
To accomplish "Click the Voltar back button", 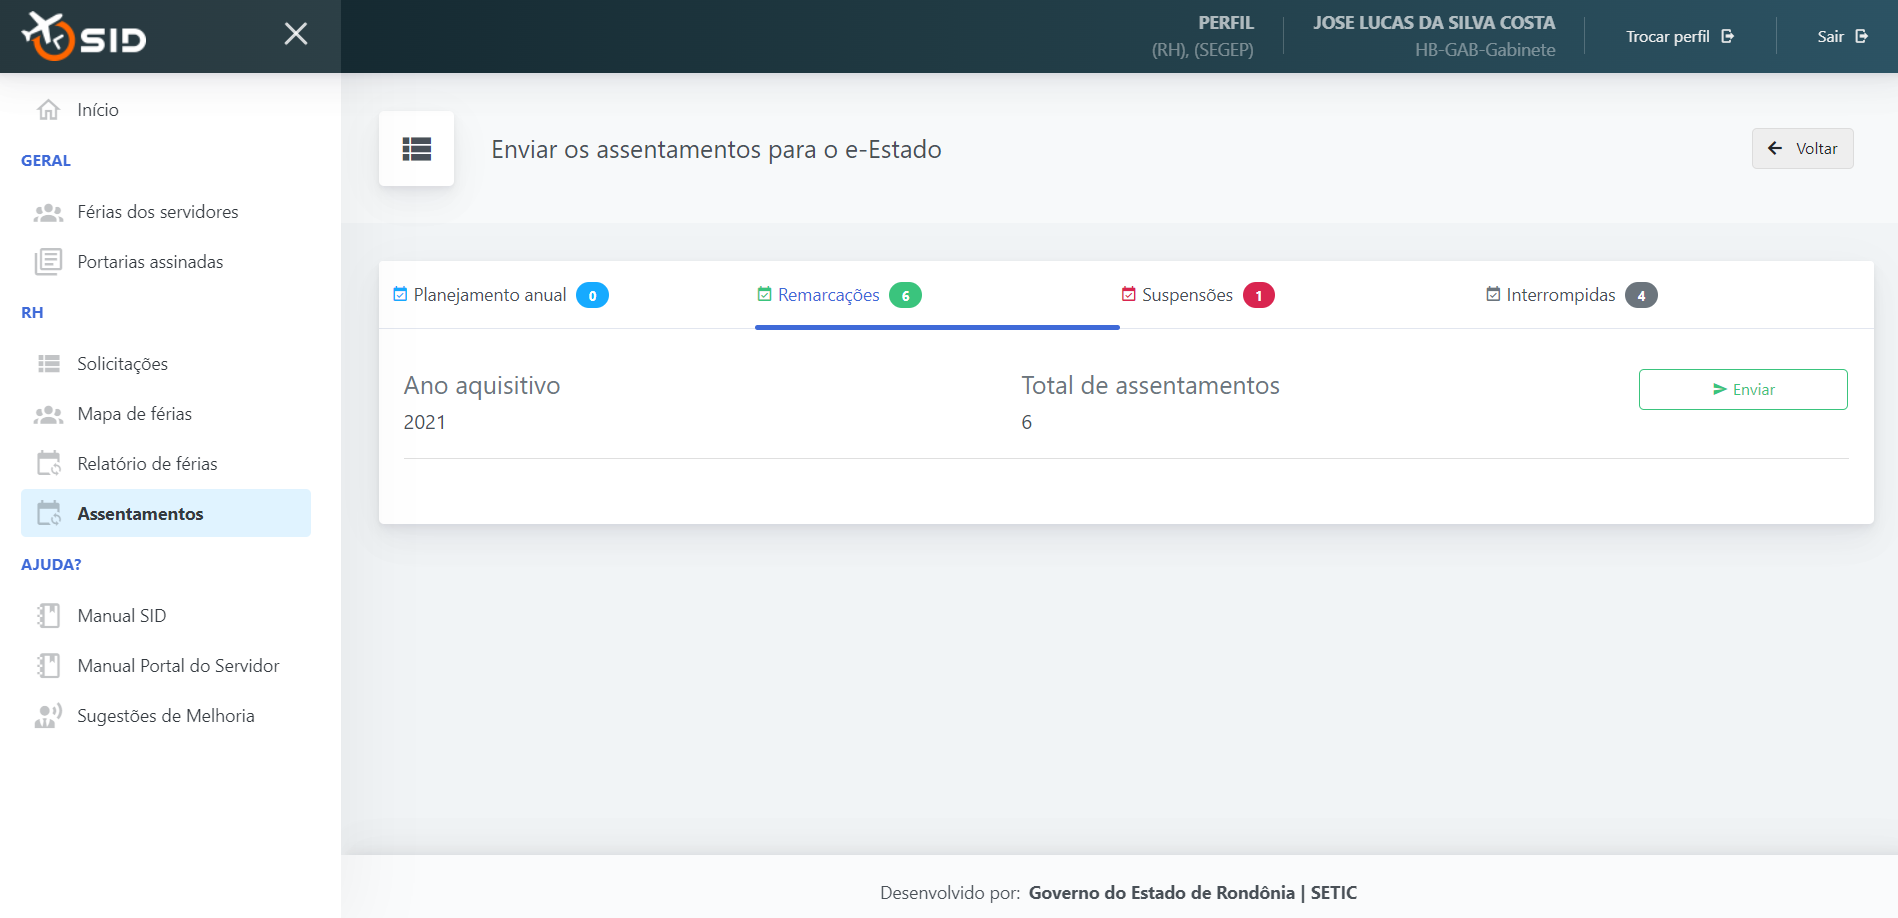I will click(1802, 149).
